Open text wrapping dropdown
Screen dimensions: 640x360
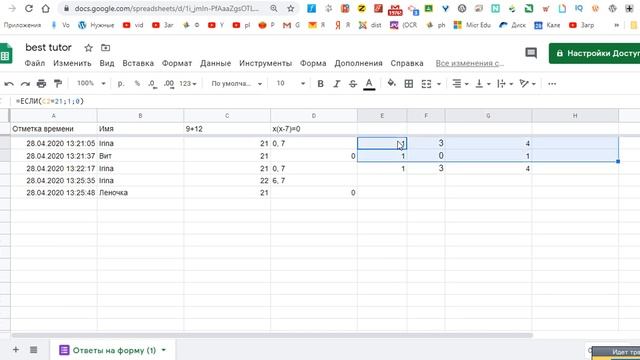pos(505,84)
